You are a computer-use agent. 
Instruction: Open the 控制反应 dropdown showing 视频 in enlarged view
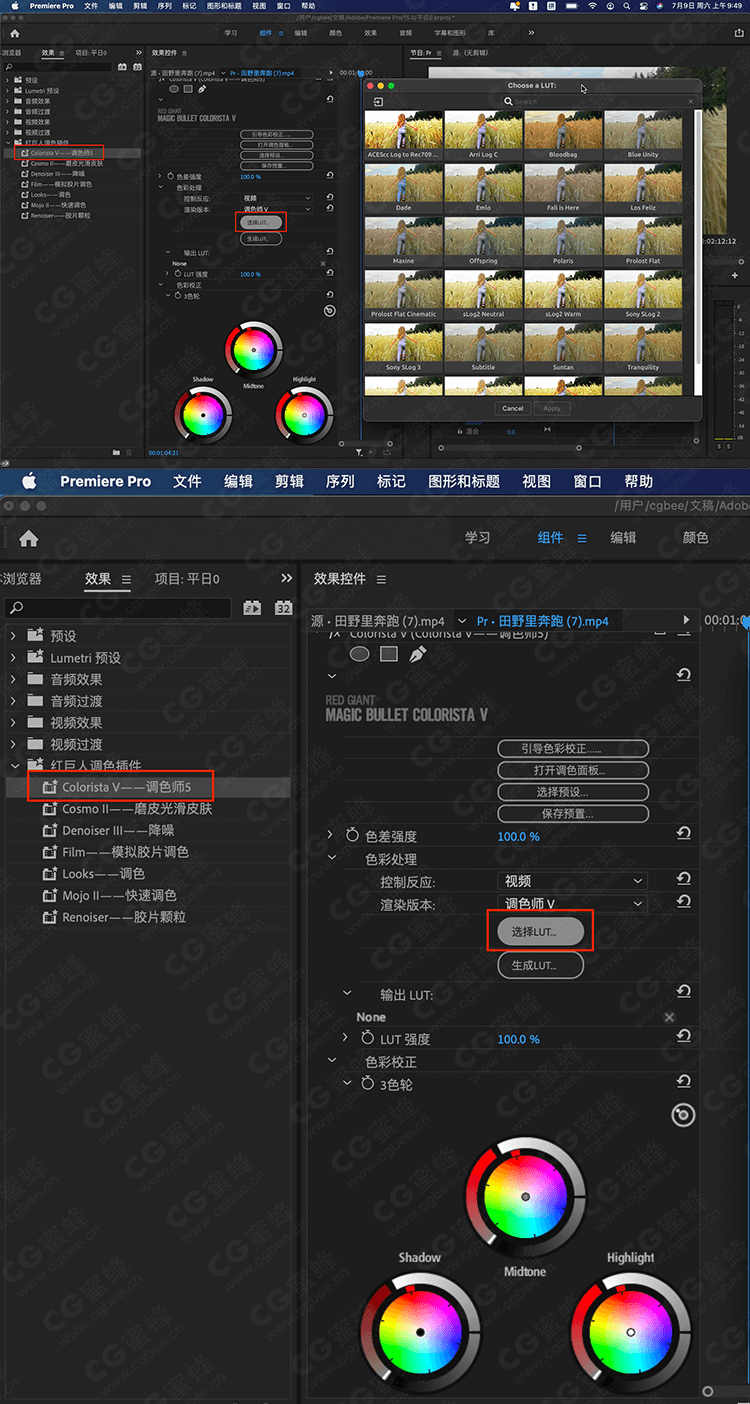tap(573, 881)
